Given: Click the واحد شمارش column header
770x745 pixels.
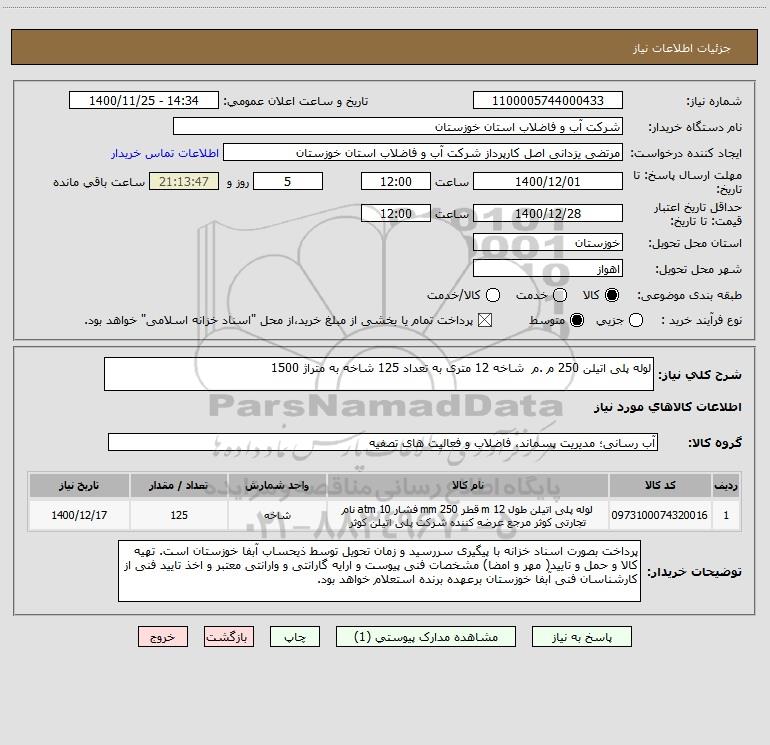Looking at the screenshot, I should [277, 485].
